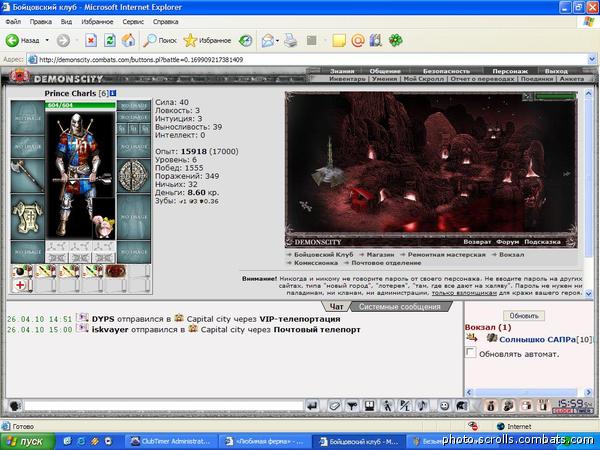Image resolution: width=600 pixels, height=450 pixels.
Task: Click the yellow note toolbar icon
Action: 339,40
